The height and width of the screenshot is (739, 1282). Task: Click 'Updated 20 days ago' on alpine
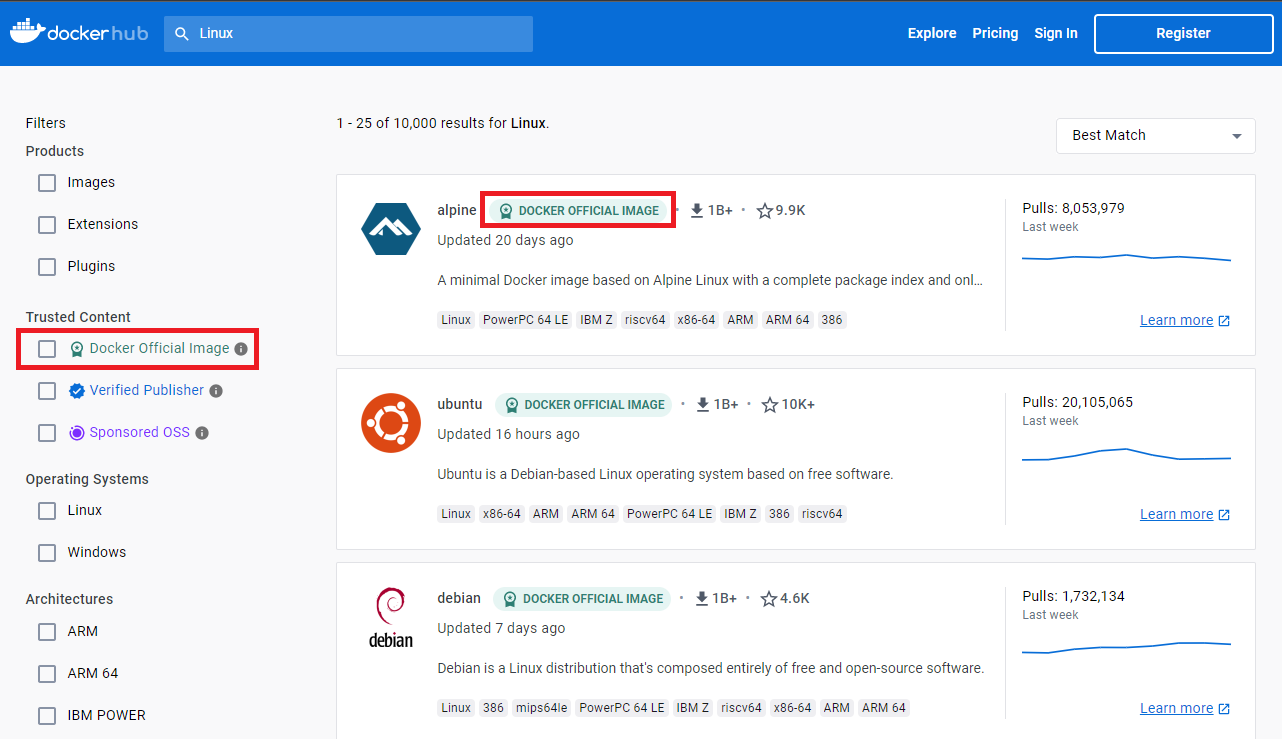(x=505, y=240)
